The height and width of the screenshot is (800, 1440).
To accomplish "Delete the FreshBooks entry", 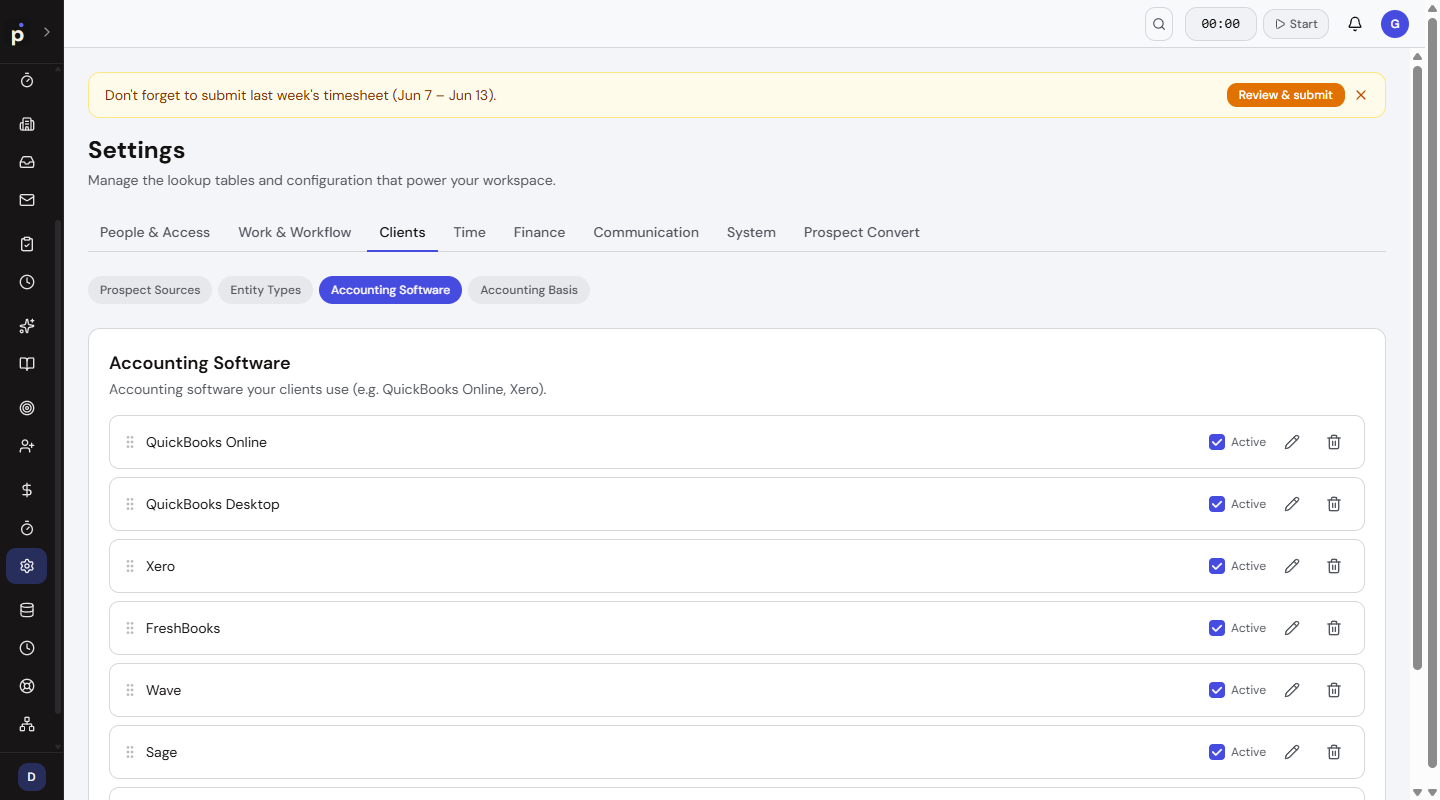I will pos(1334,628).
